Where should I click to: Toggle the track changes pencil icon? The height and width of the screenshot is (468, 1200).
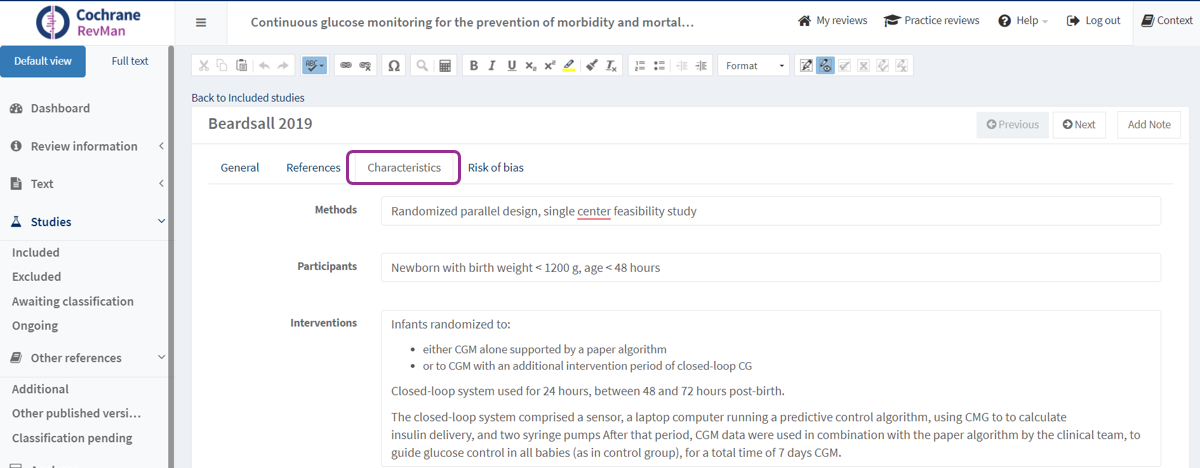(x=806, y=66)
